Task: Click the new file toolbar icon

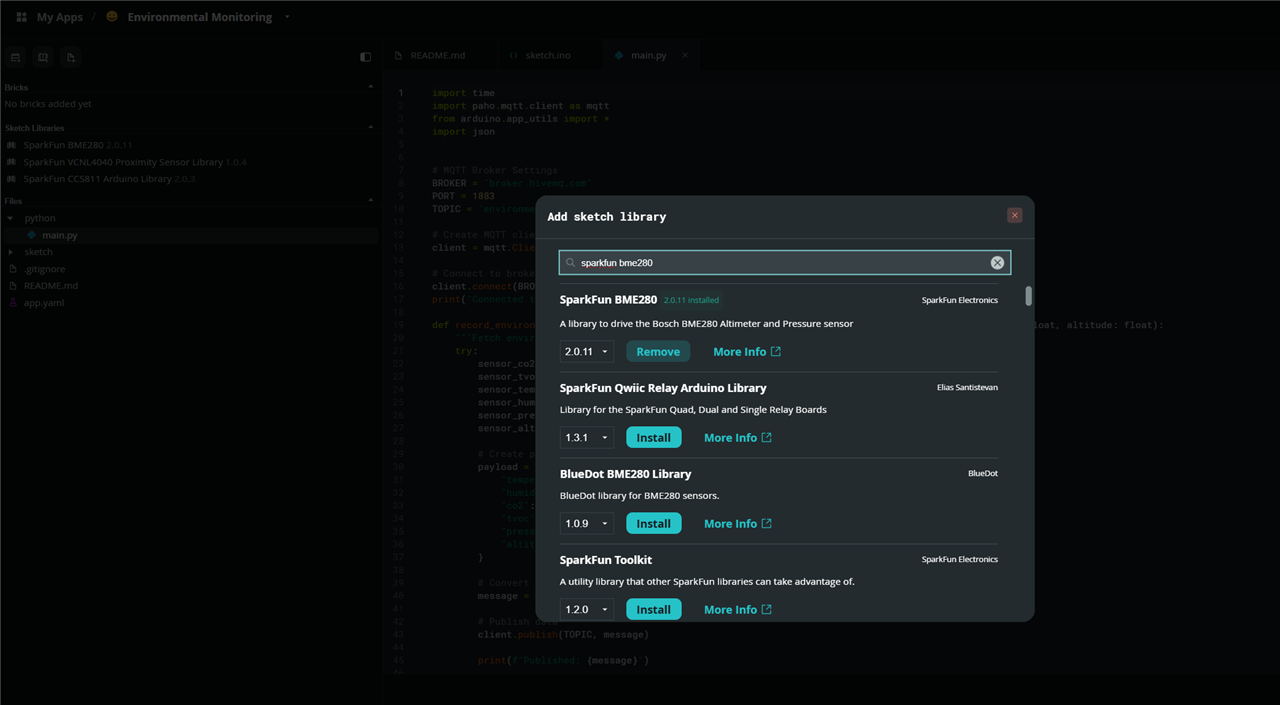Action: (71, 57)
